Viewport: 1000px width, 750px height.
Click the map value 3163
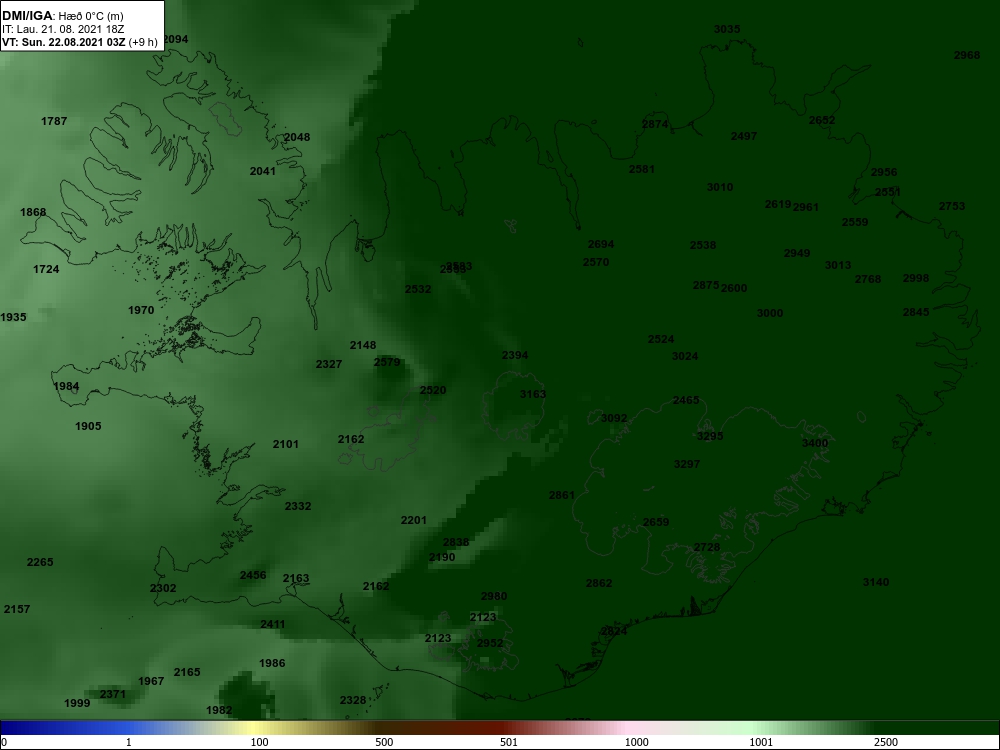pyautogui.click(x=533, y=394)
